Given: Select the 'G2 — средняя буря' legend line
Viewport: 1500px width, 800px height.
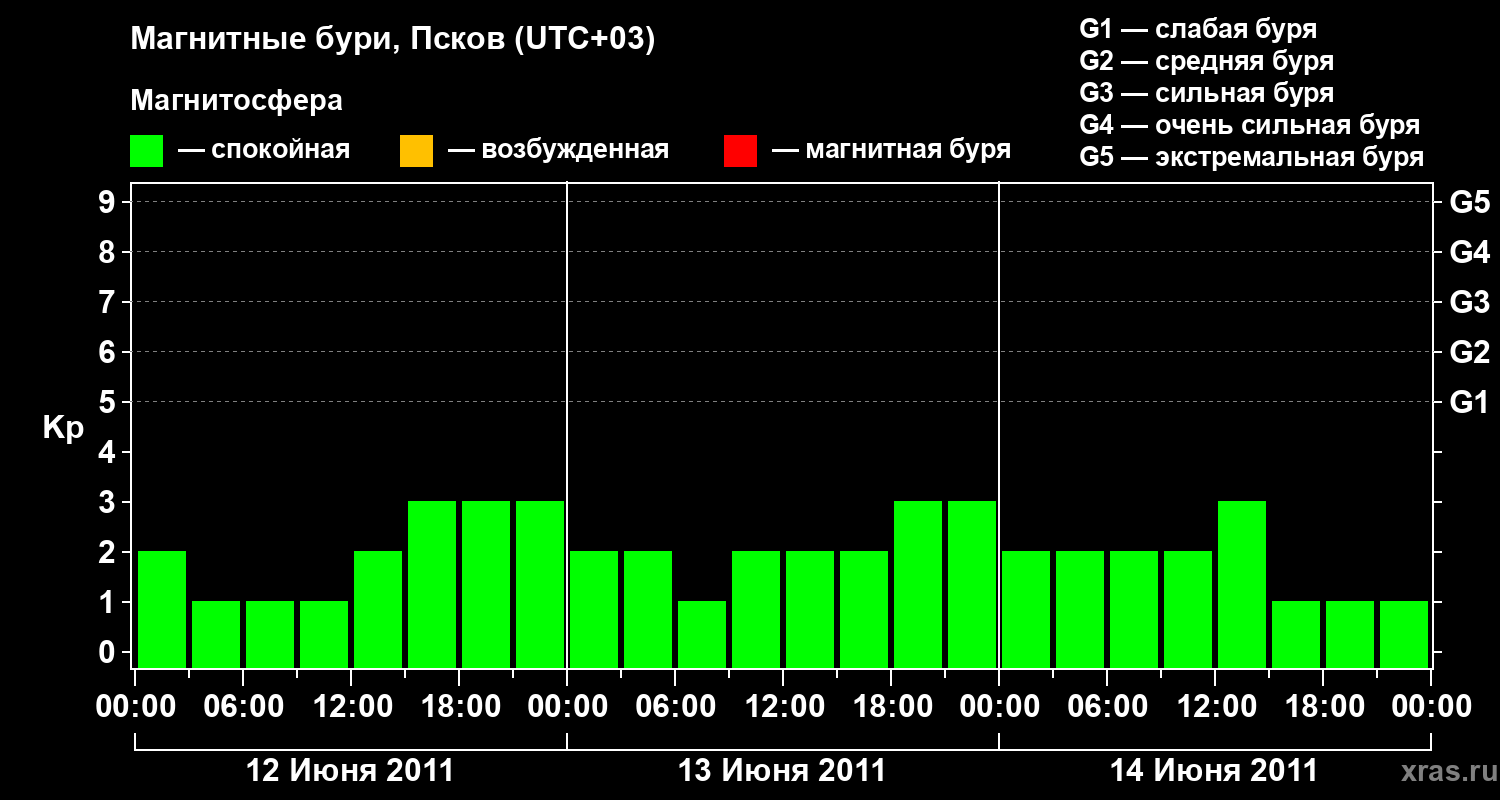Looking at the screenshot, I should point(1207,61).
